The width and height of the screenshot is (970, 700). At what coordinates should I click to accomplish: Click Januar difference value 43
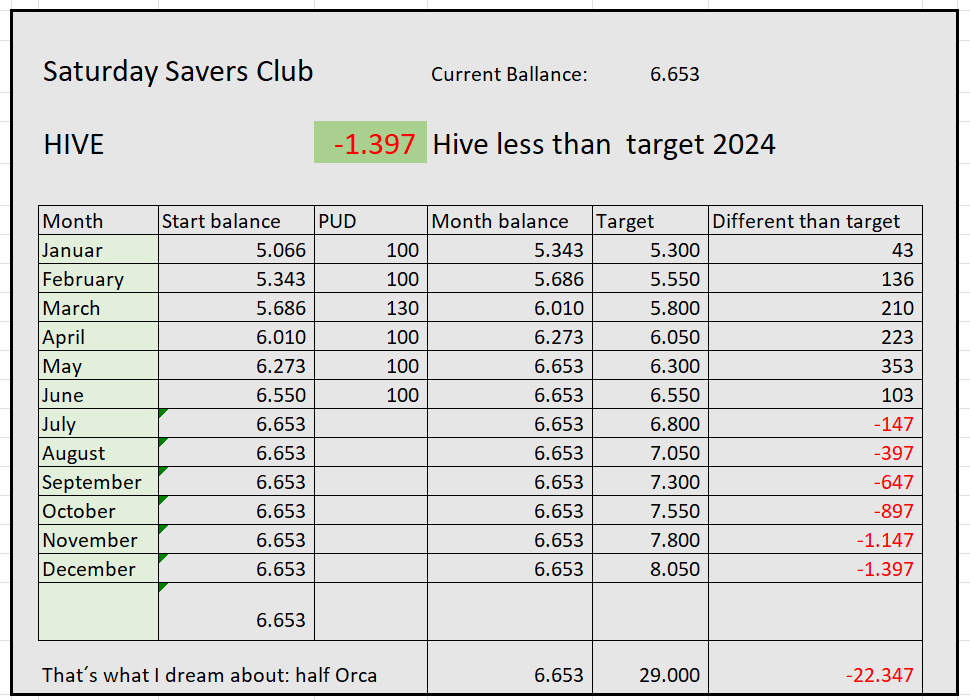click(815, 250)
